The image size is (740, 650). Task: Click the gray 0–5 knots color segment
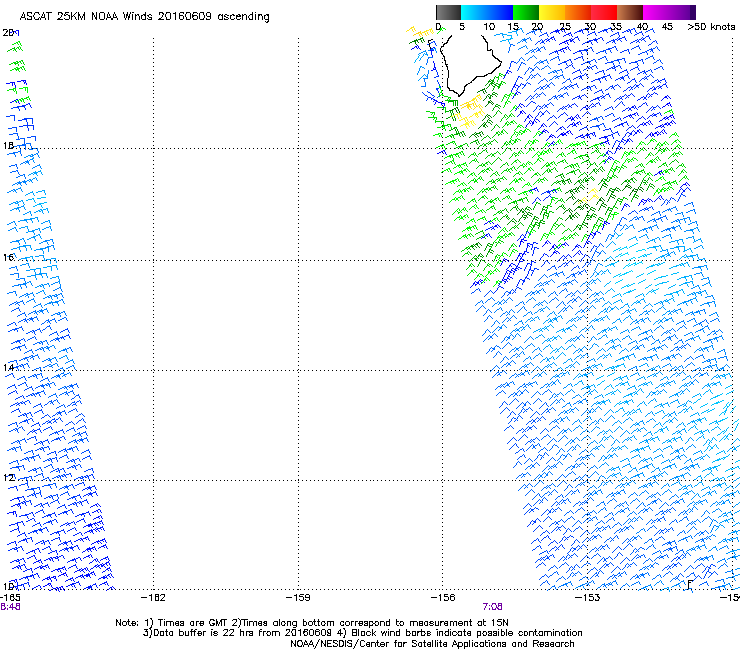pyautogui.click(x=448, y=12)
